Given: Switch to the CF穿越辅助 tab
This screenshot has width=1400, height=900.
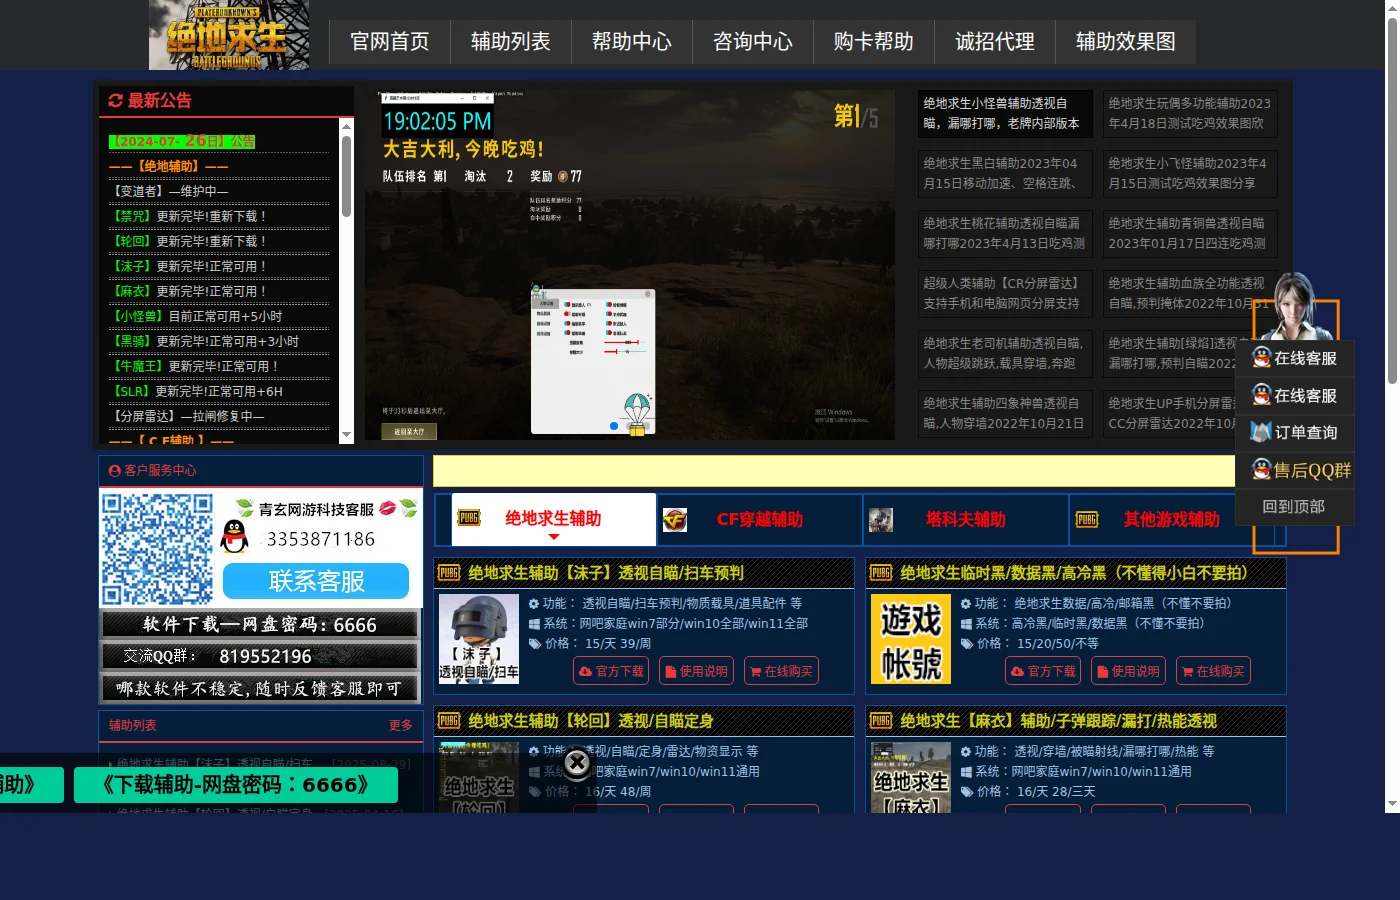Looking at the screenshot, I should coord(760,519).
